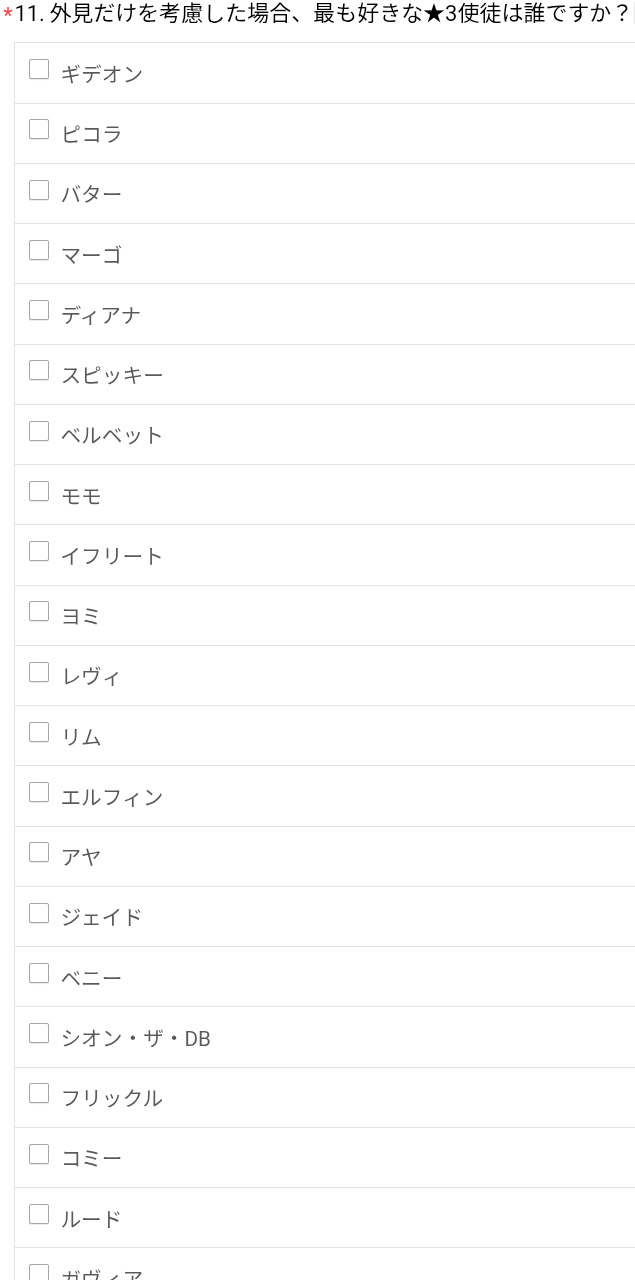Enable the フリックル option
This screenshot has height=1280, width=635.
(x=39, y=1094)
